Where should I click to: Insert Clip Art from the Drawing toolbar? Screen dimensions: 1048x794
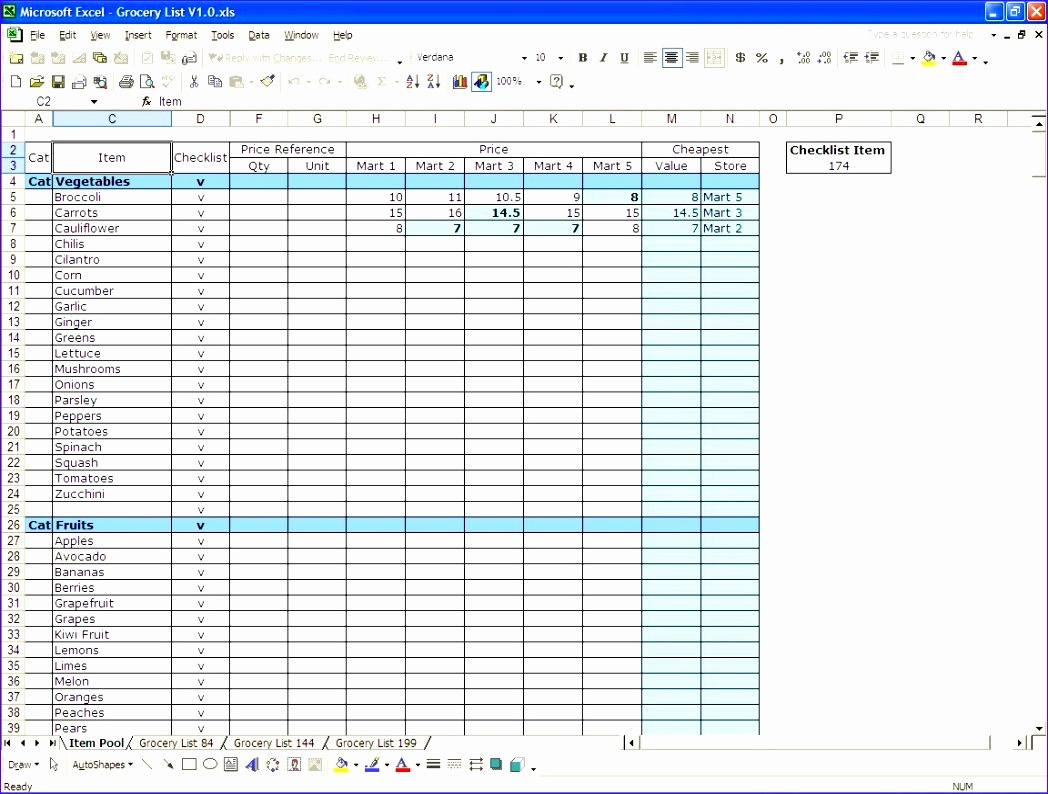pos(294,765)
